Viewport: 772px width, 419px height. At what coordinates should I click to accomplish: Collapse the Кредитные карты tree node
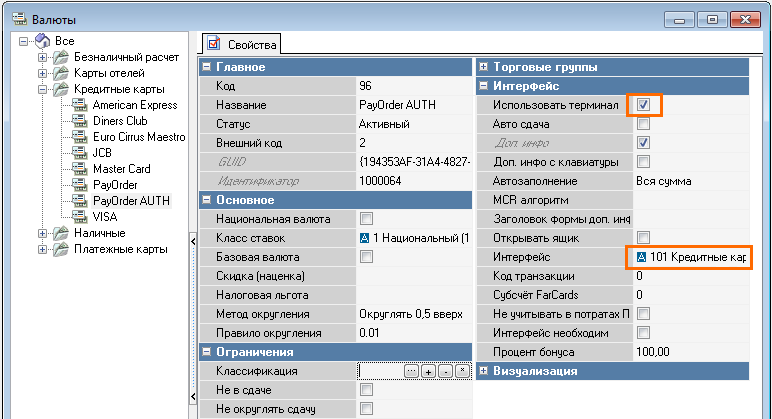point(43,89)
